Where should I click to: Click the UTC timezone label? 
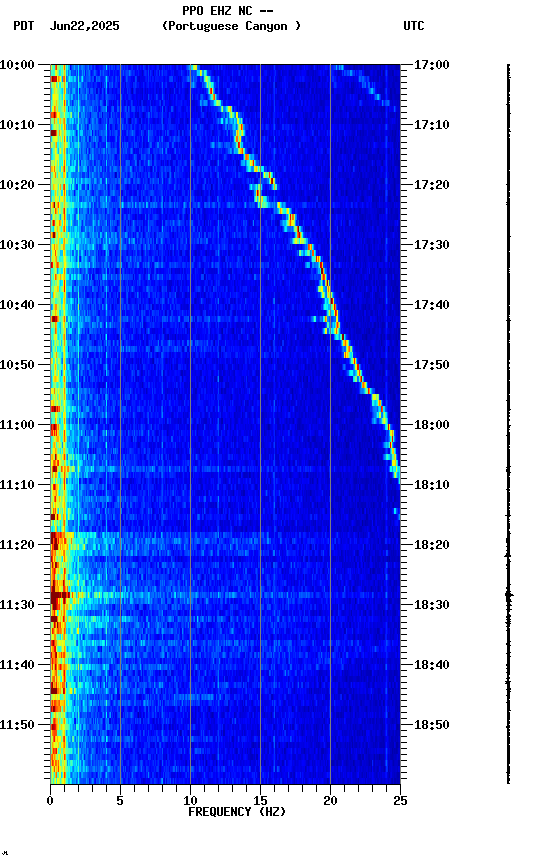[414, 26]
